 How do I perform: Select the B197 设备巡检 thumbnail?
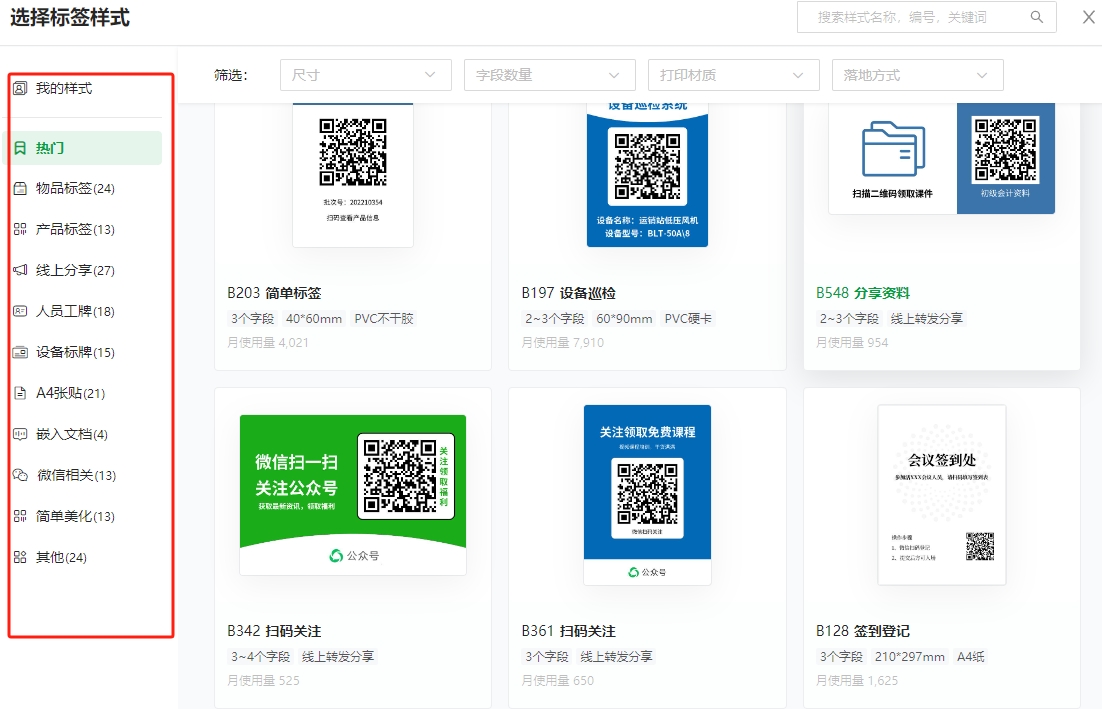647,175
